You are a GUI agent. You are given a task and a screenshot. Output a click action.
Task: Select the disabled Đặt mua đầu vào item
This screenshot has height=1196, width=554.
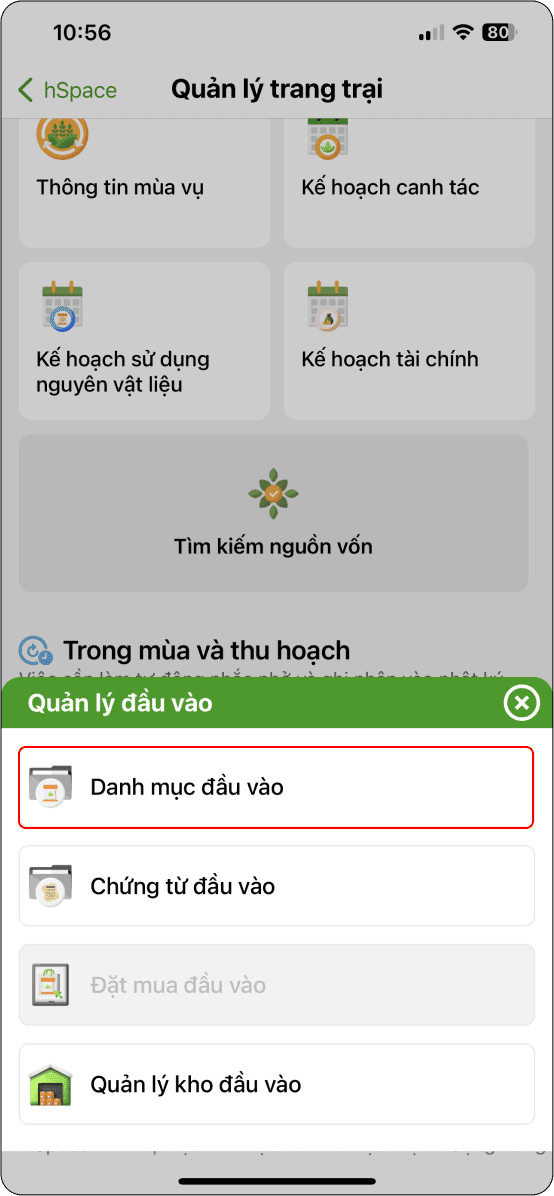pyautogui.click(x=276, y=985)
